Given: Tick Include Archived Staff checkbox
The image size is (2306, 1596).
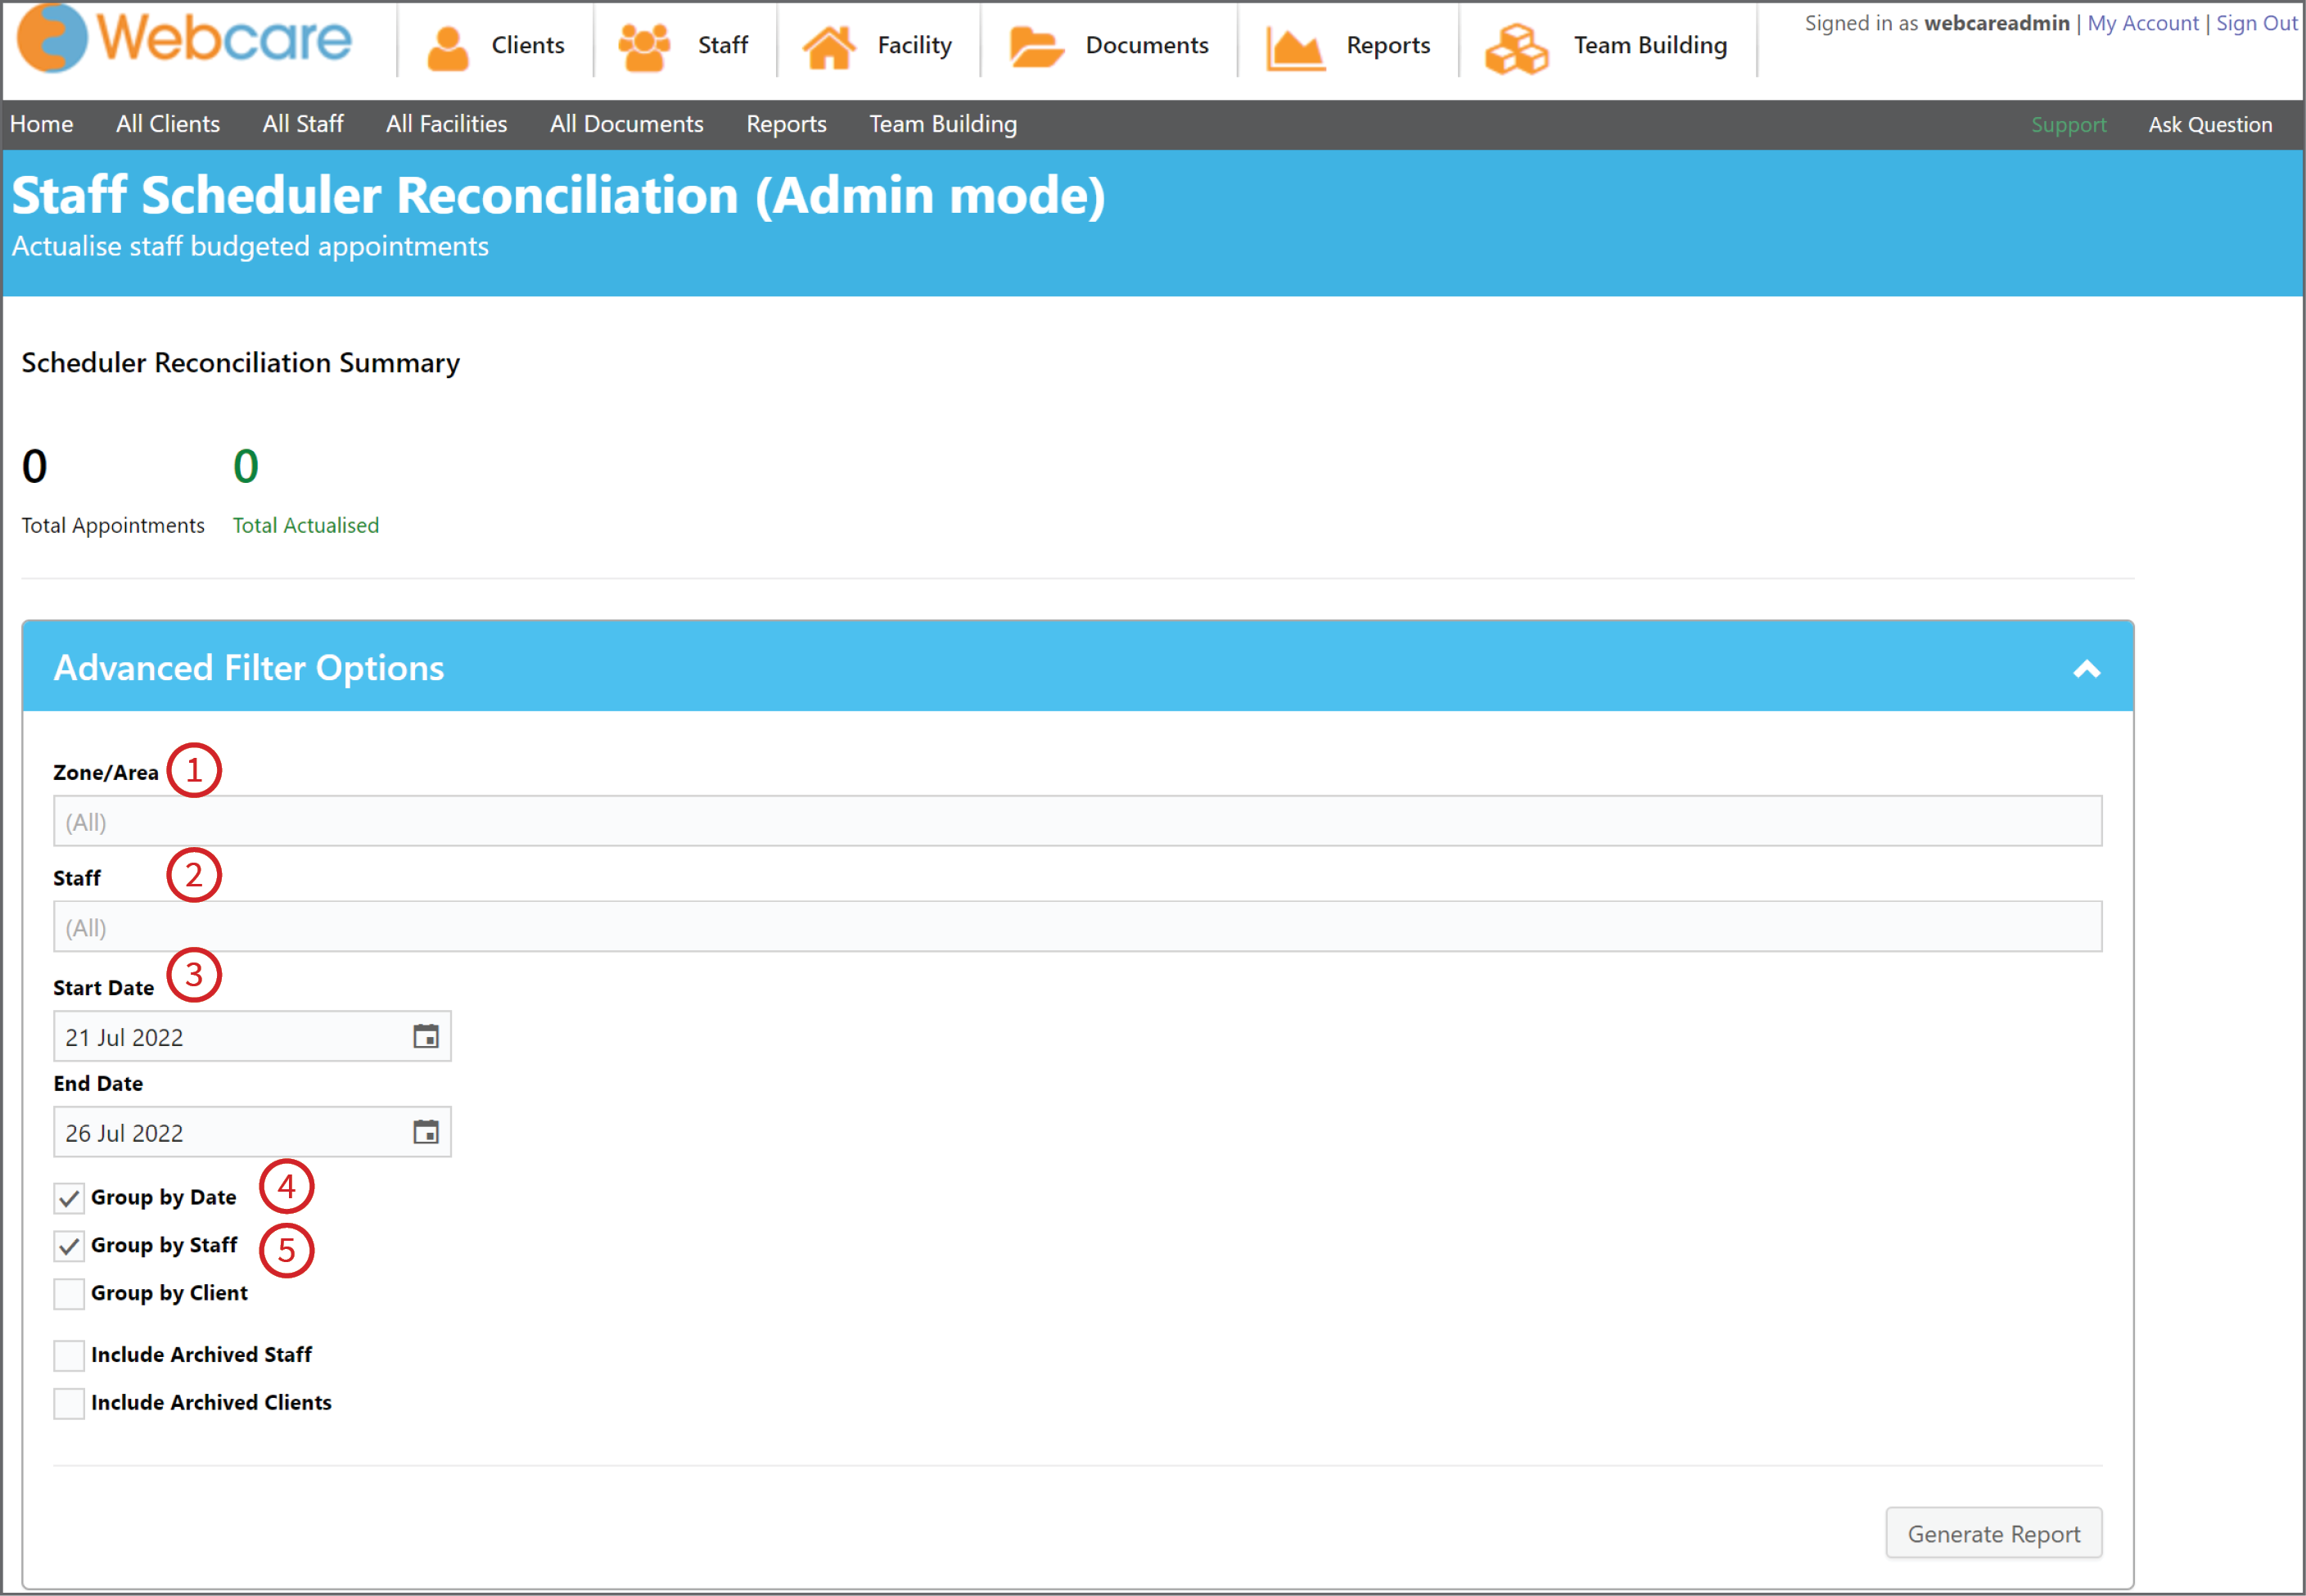Looking at the screenshot, I should [69, 1356].
